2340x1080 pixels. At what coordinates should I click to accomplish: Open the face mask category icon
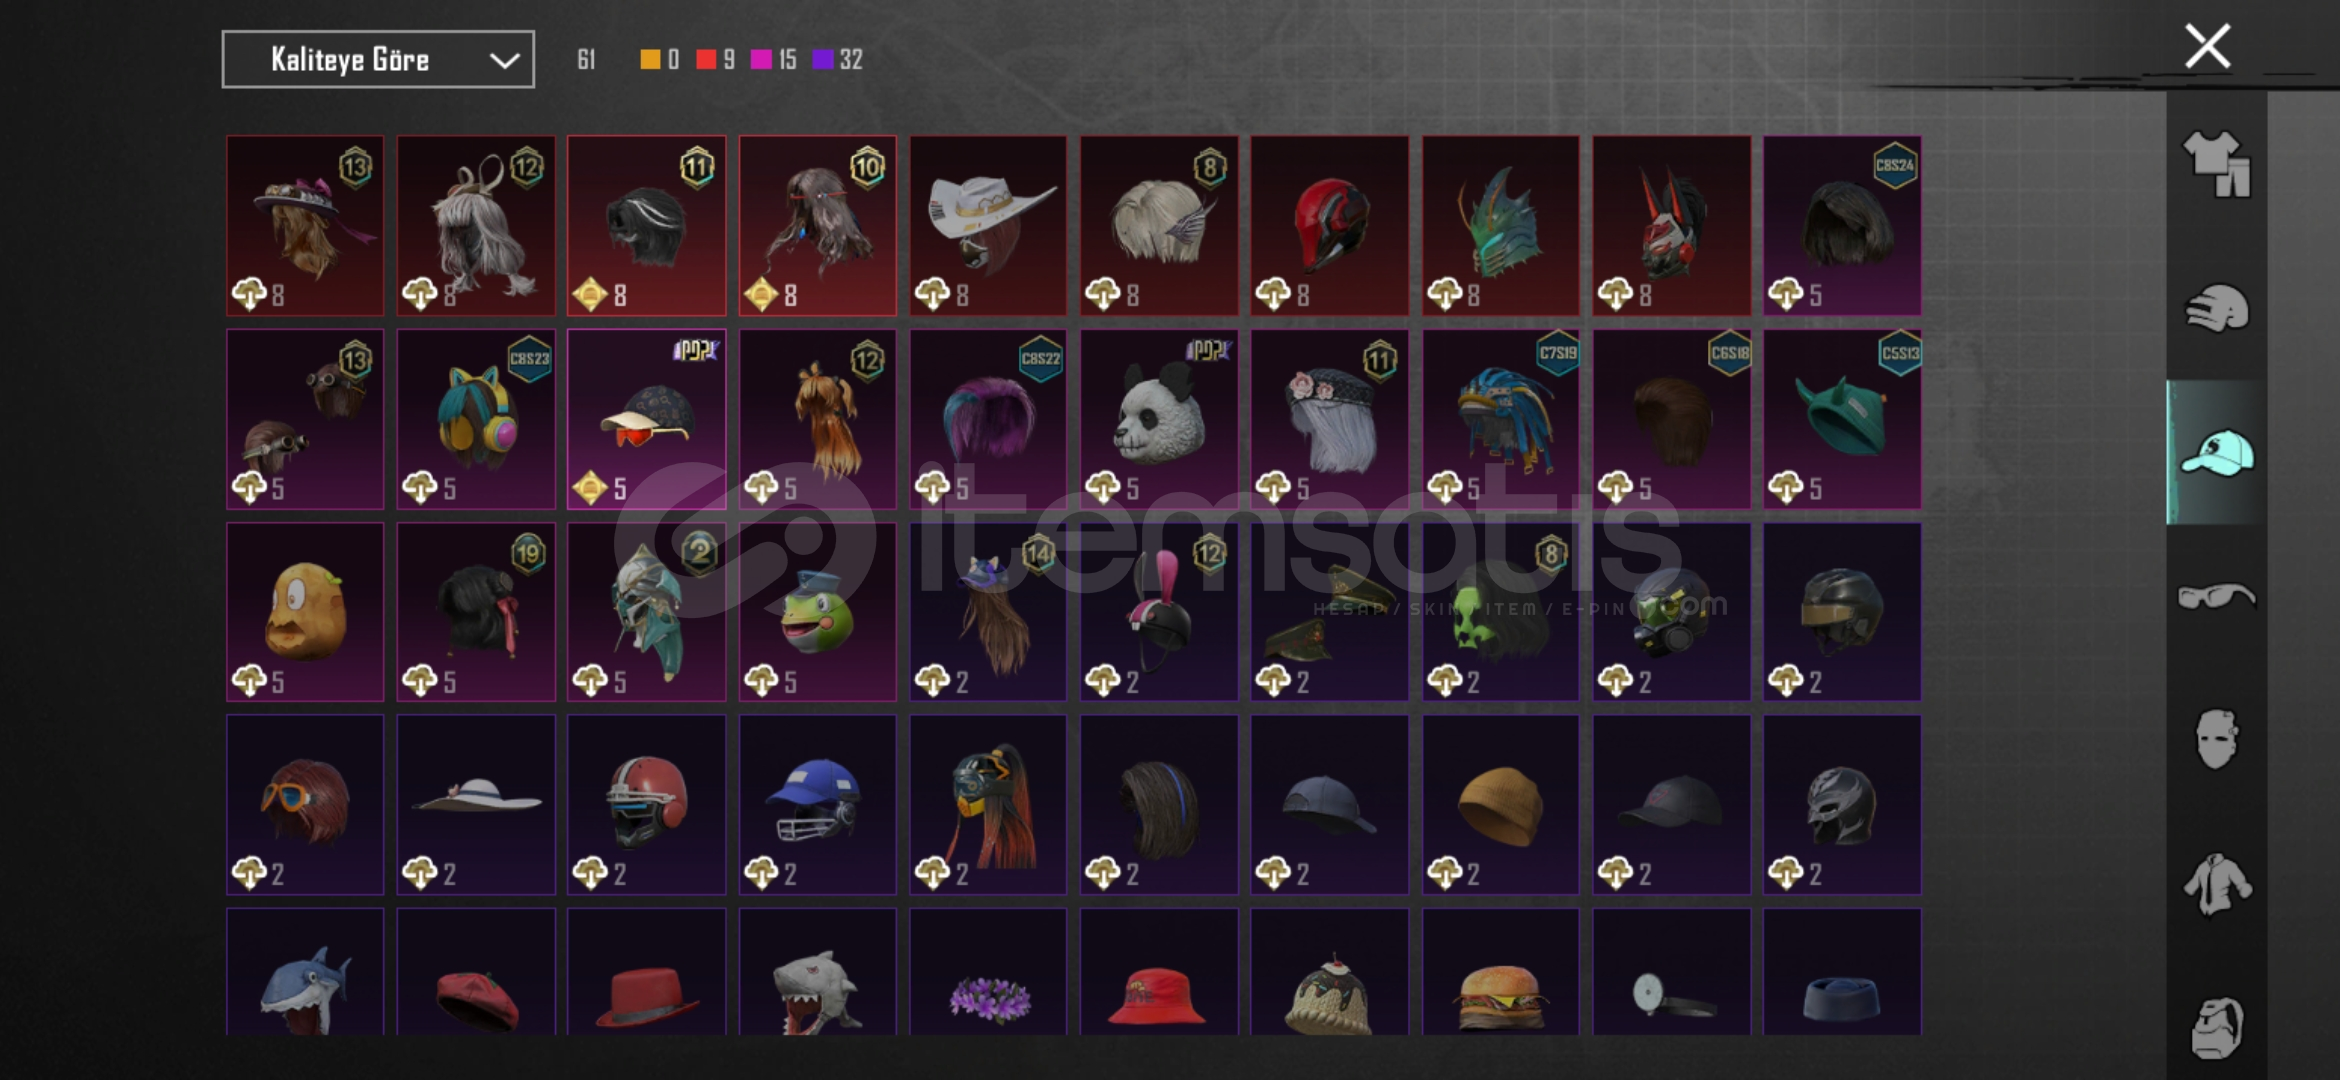pos(2216,740)
